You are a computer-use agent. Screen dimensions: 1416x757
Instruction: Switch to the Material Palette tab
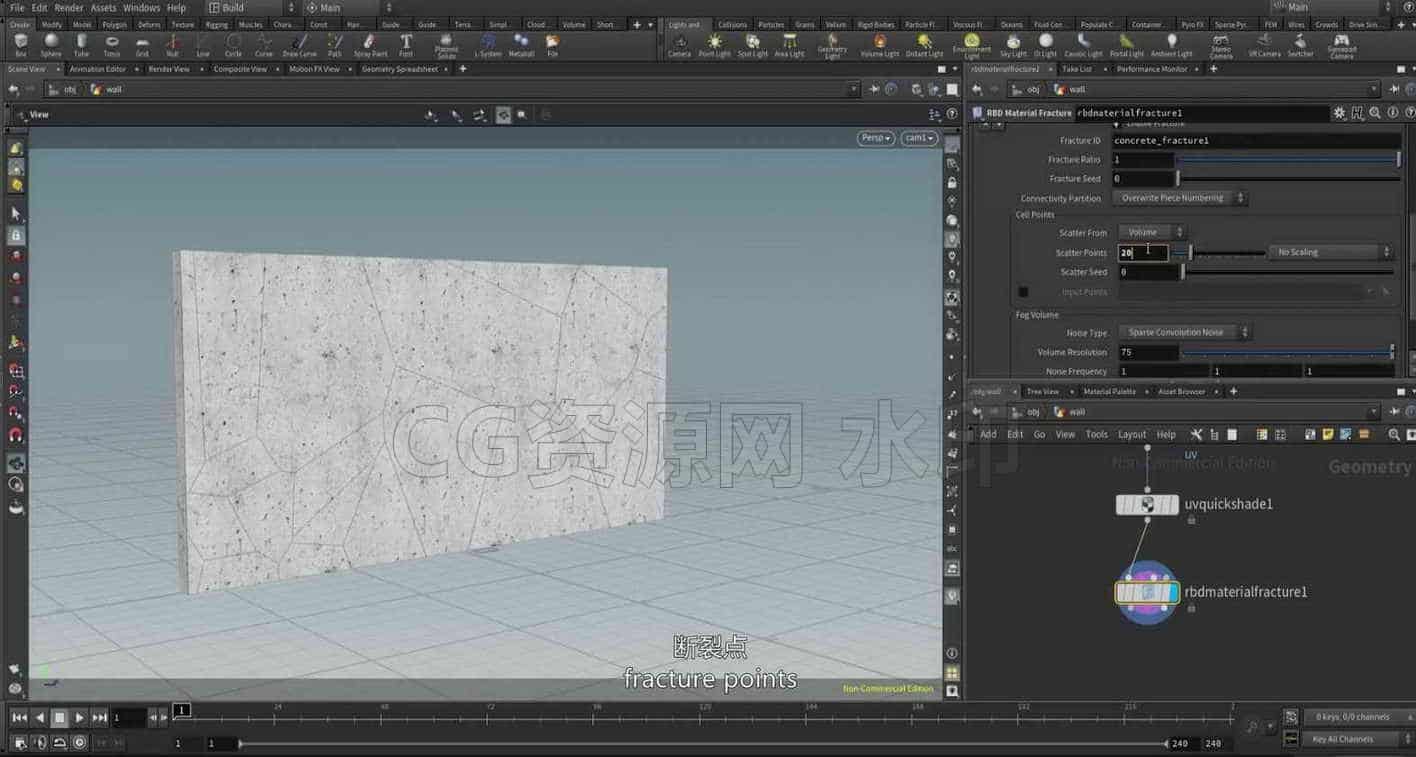click(x=1109, y=391)
